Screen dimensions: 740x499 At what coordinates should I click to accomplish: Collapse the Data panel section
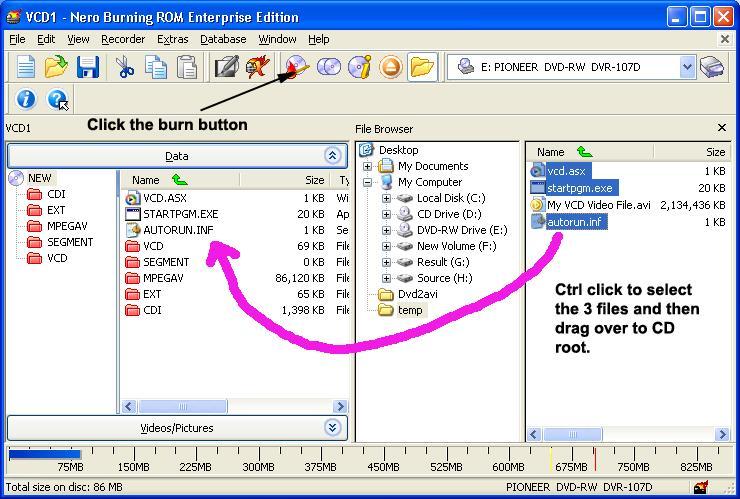click(x=332, y=155)
